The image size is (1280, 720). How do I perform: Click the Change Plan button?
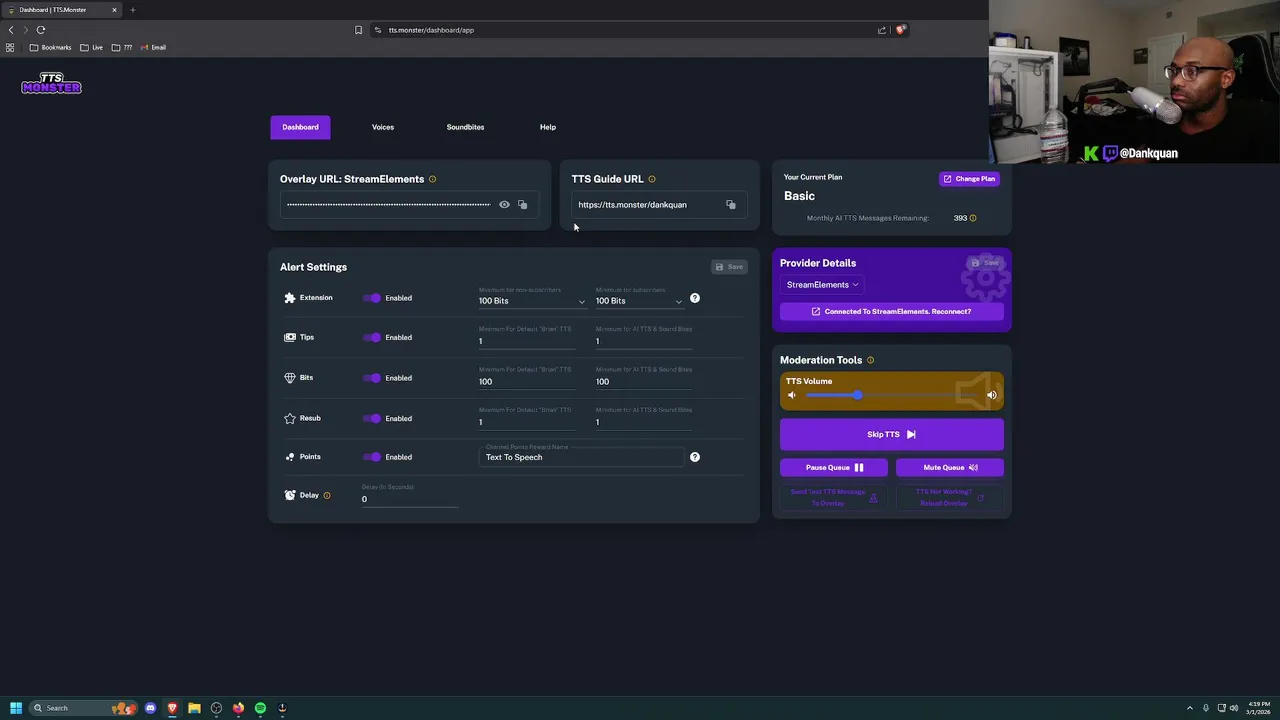click(969, 179)
